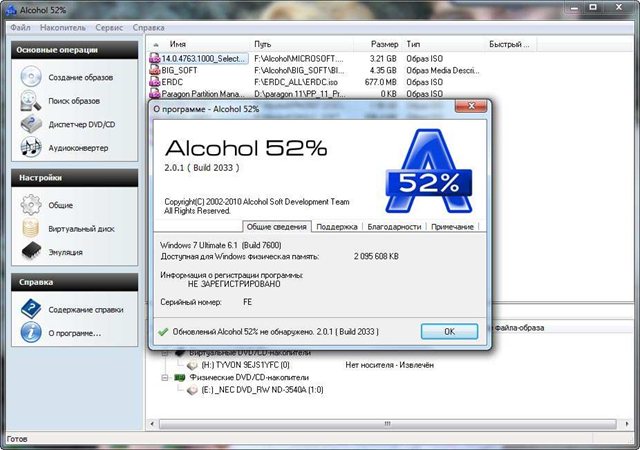Switch to the Общие сведения tab
Image resolution: width=640 pixels, height=450 pixels.
(x=276, y=227)
